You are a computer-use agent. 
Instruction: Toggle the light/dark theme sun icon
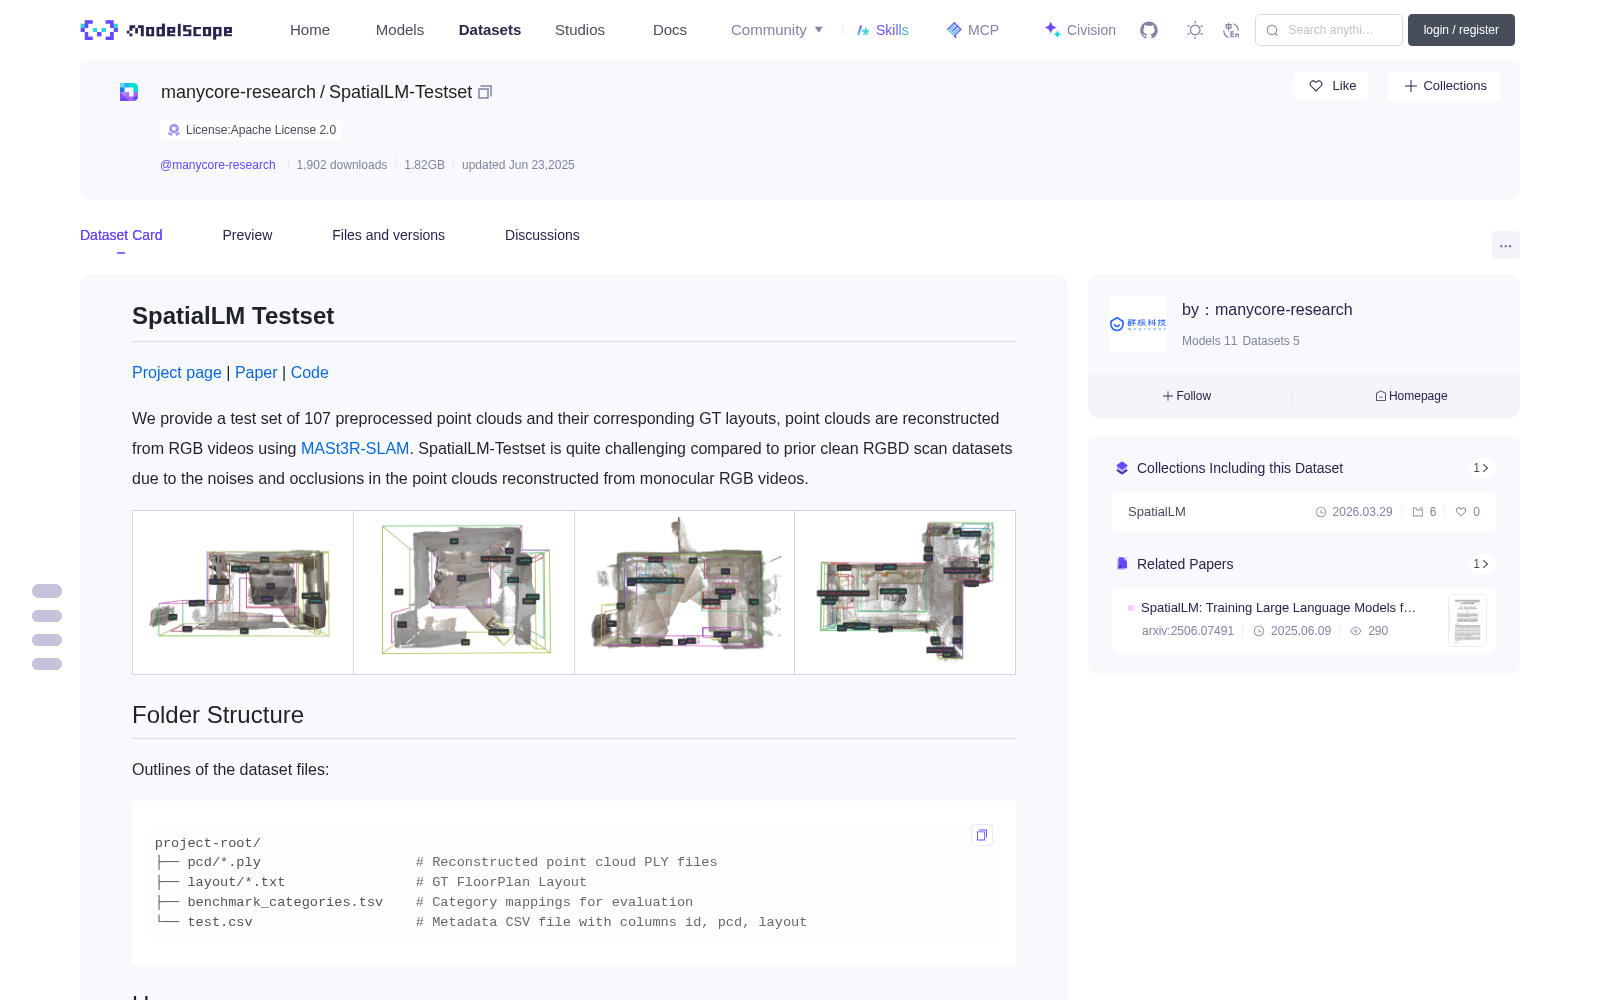[1195, 30]
